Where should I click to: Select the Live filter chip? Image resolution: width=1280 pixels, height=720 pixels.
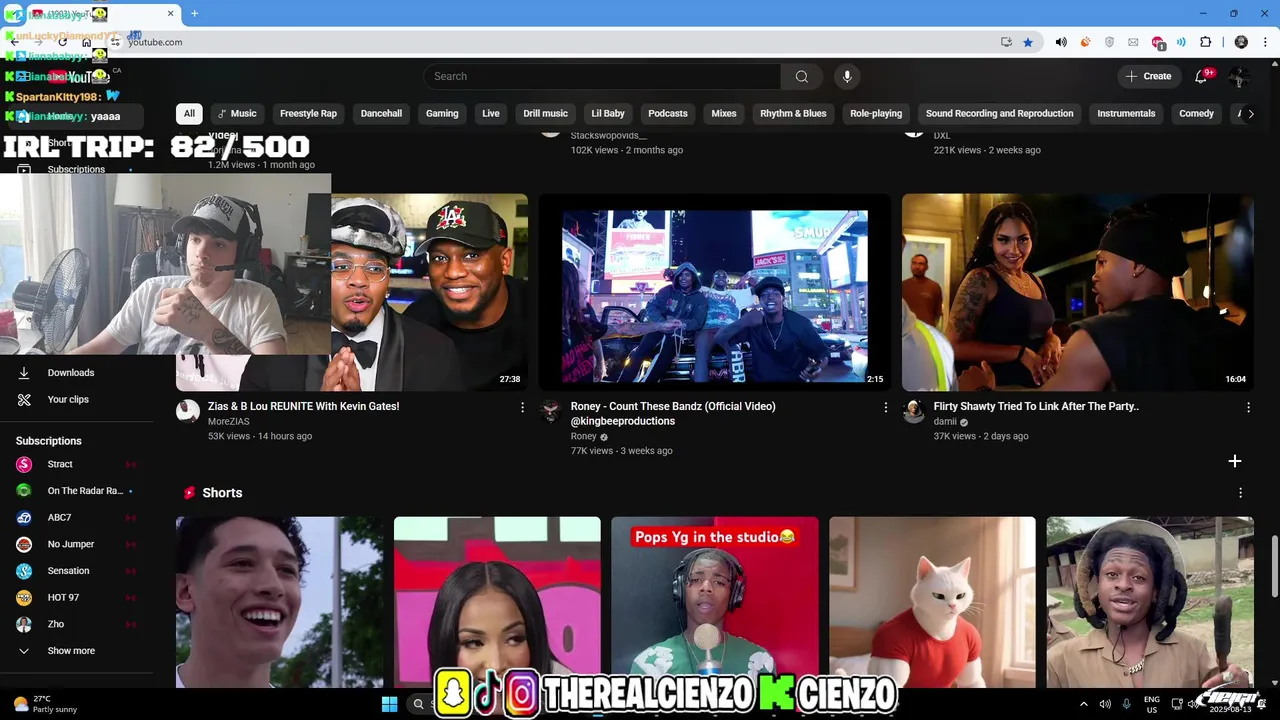(x=491, y=114)
